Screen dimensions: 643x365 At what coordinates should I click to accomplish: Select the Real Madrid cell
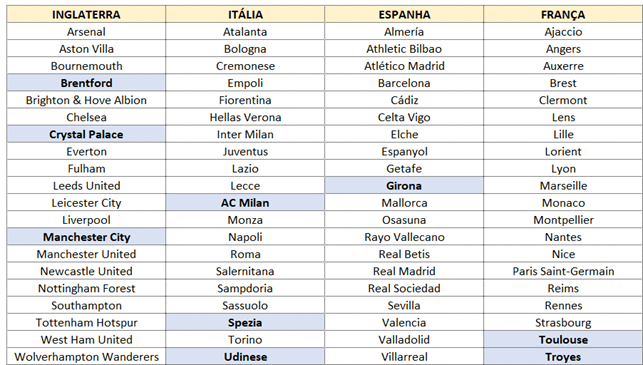404,271
